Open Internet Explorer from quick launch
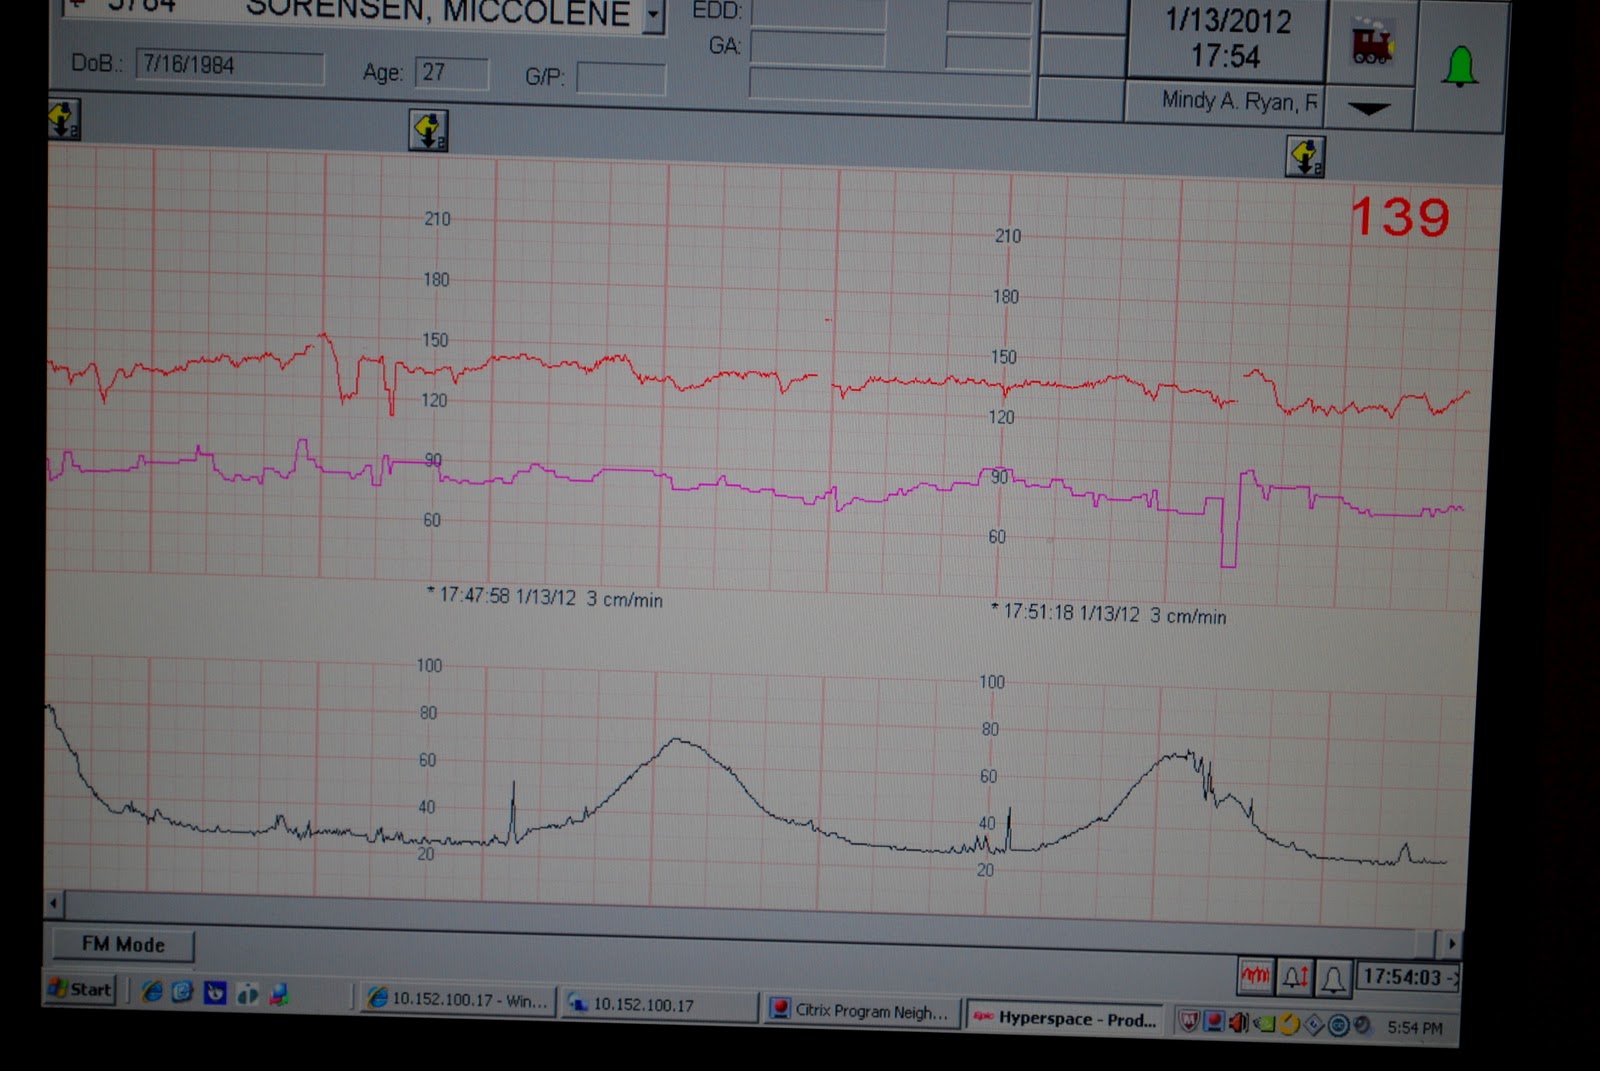This screenshot has width=1600, height=1071. pos(152,992)
